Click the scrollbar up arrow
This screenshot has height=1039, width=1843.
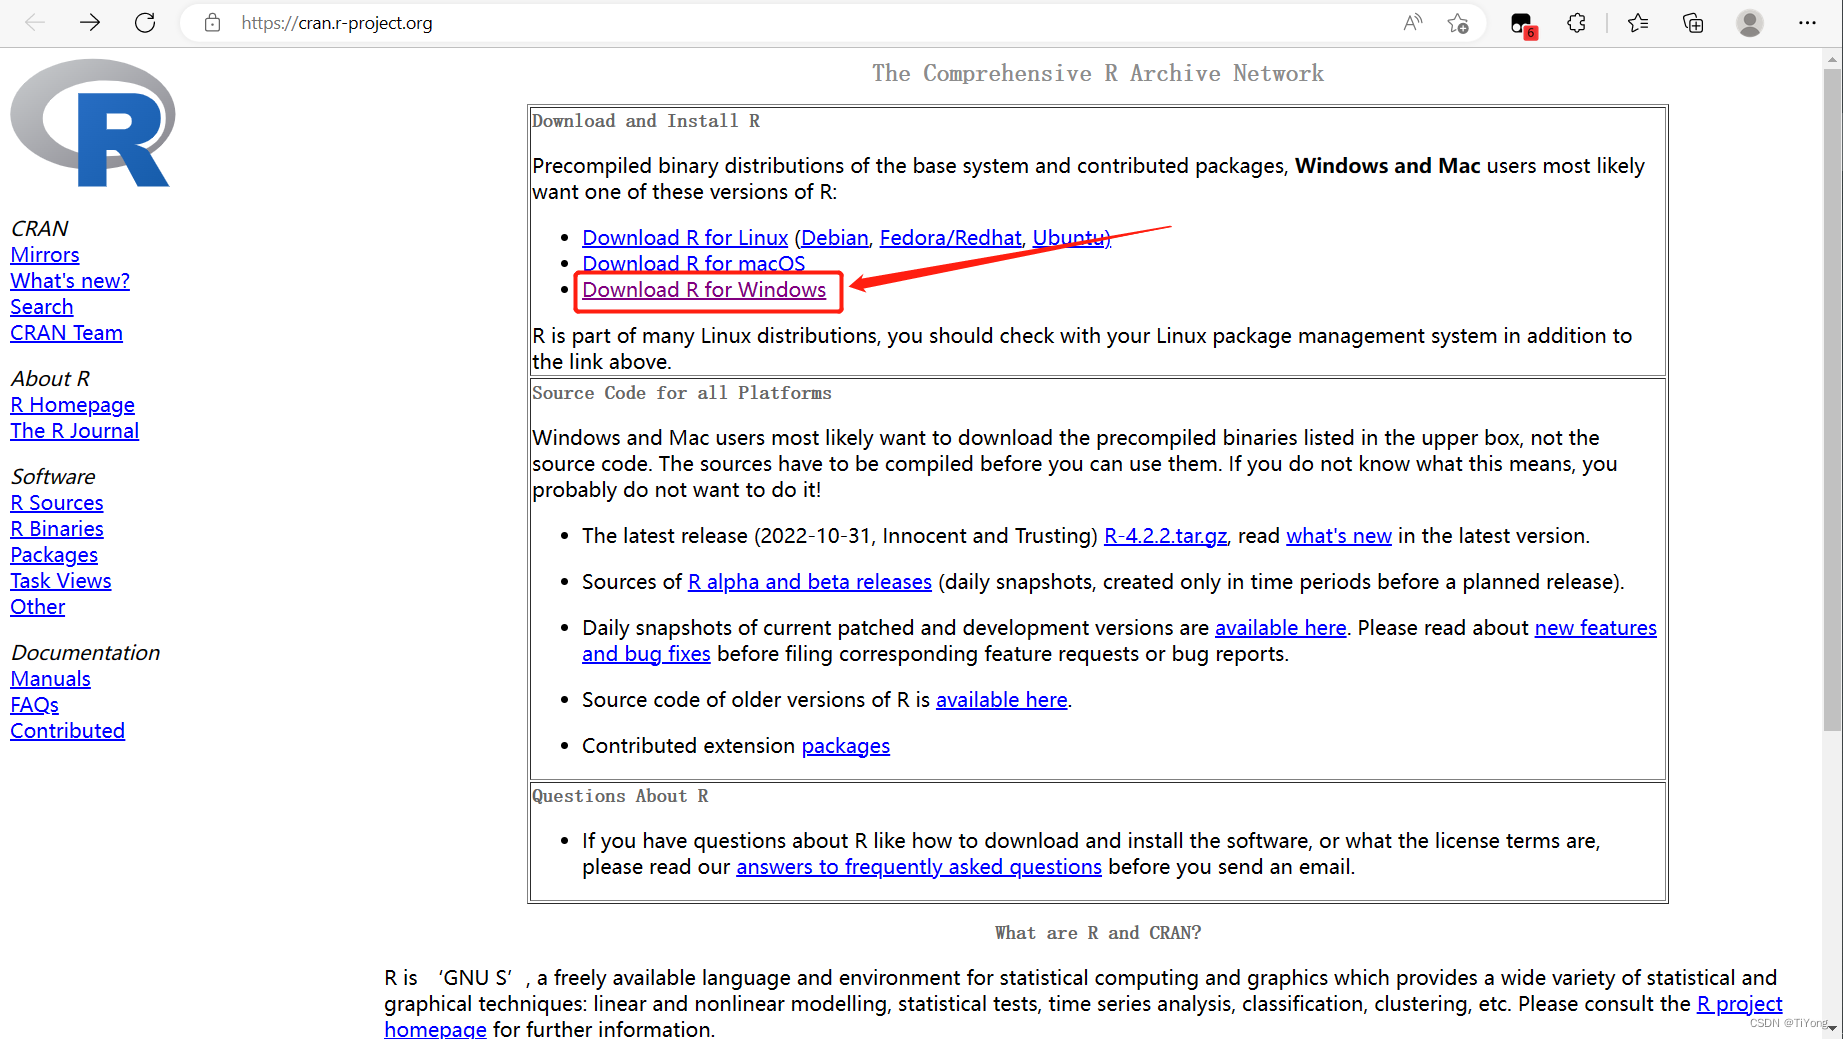click(x=1832, y=59)
